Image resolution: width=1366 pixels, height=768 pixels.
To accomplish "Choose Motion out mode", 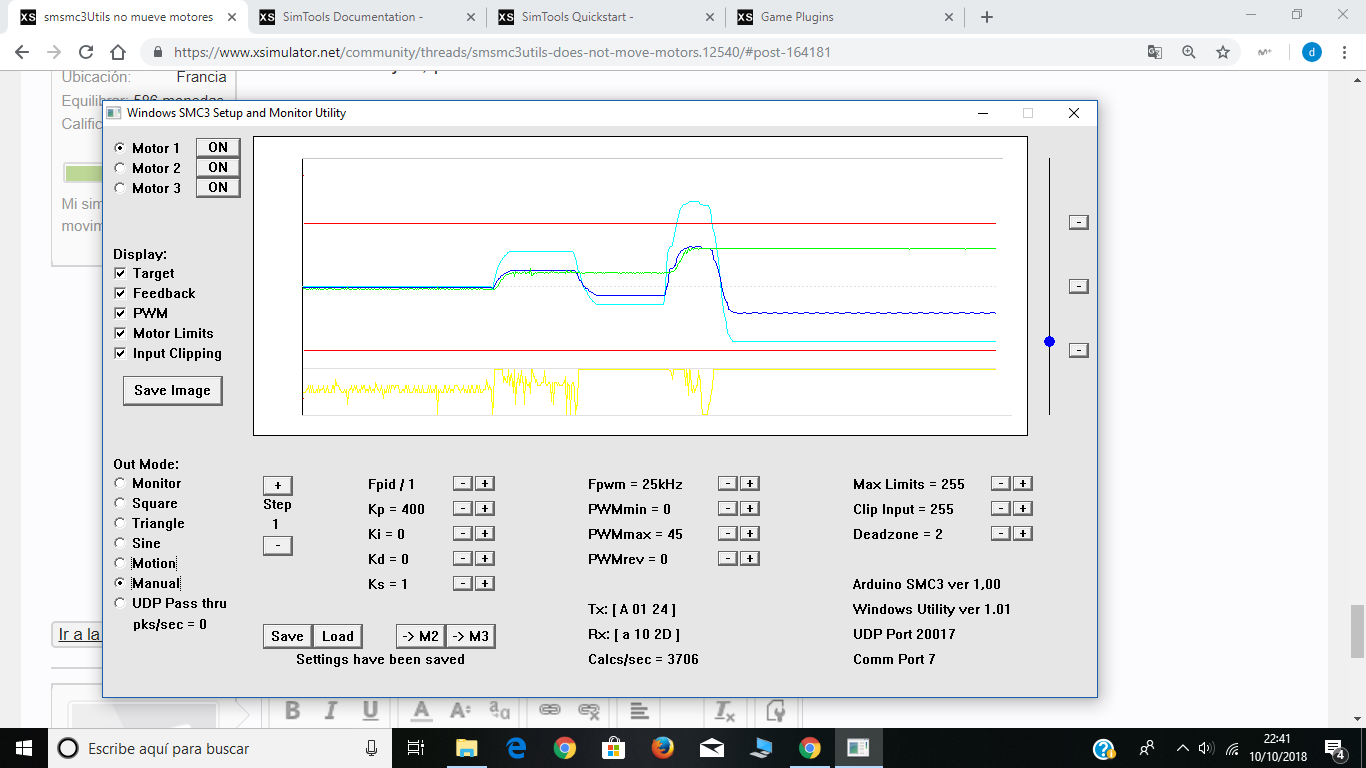I will click(120, 563).
